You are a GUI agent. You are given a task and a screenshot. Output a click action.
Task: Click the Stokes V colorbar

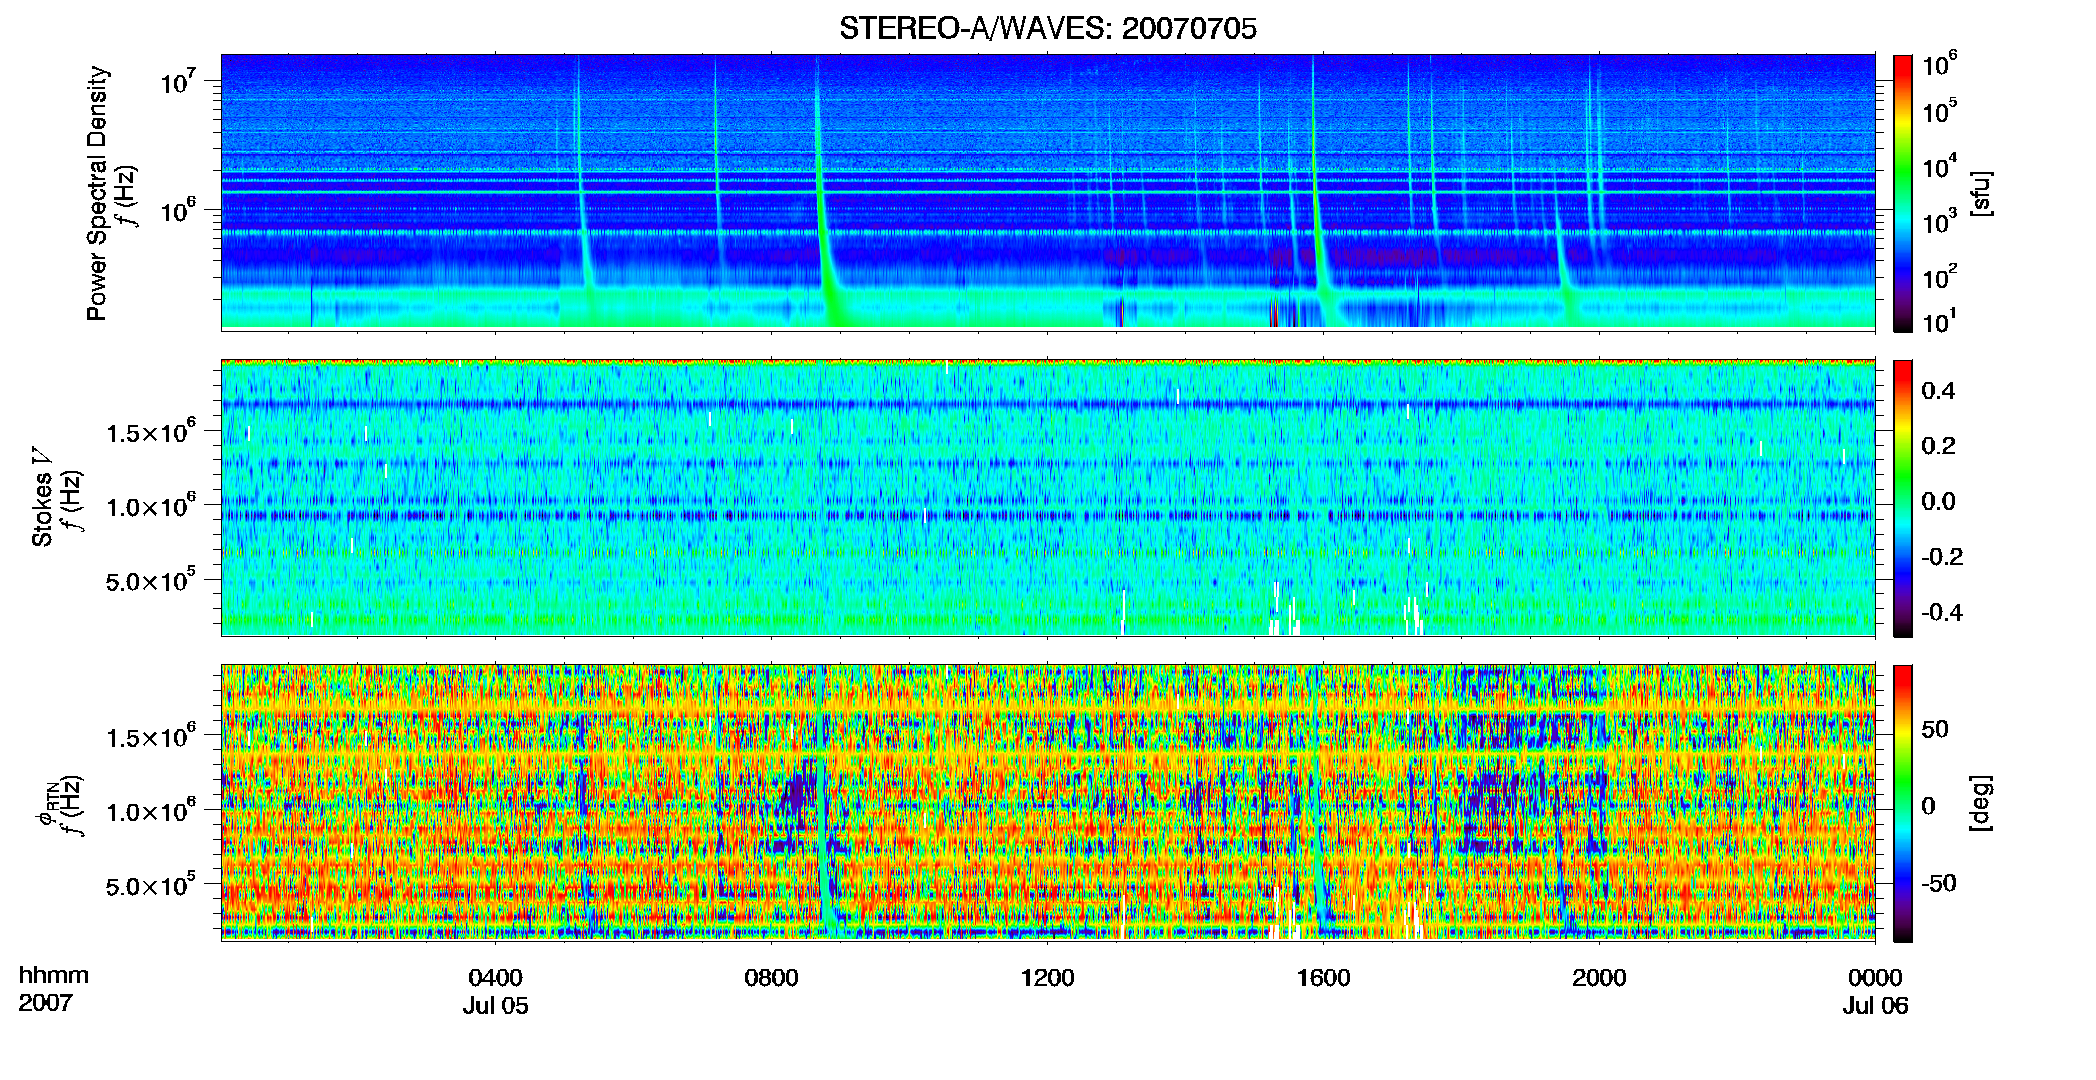click(x=1903, y=498)
